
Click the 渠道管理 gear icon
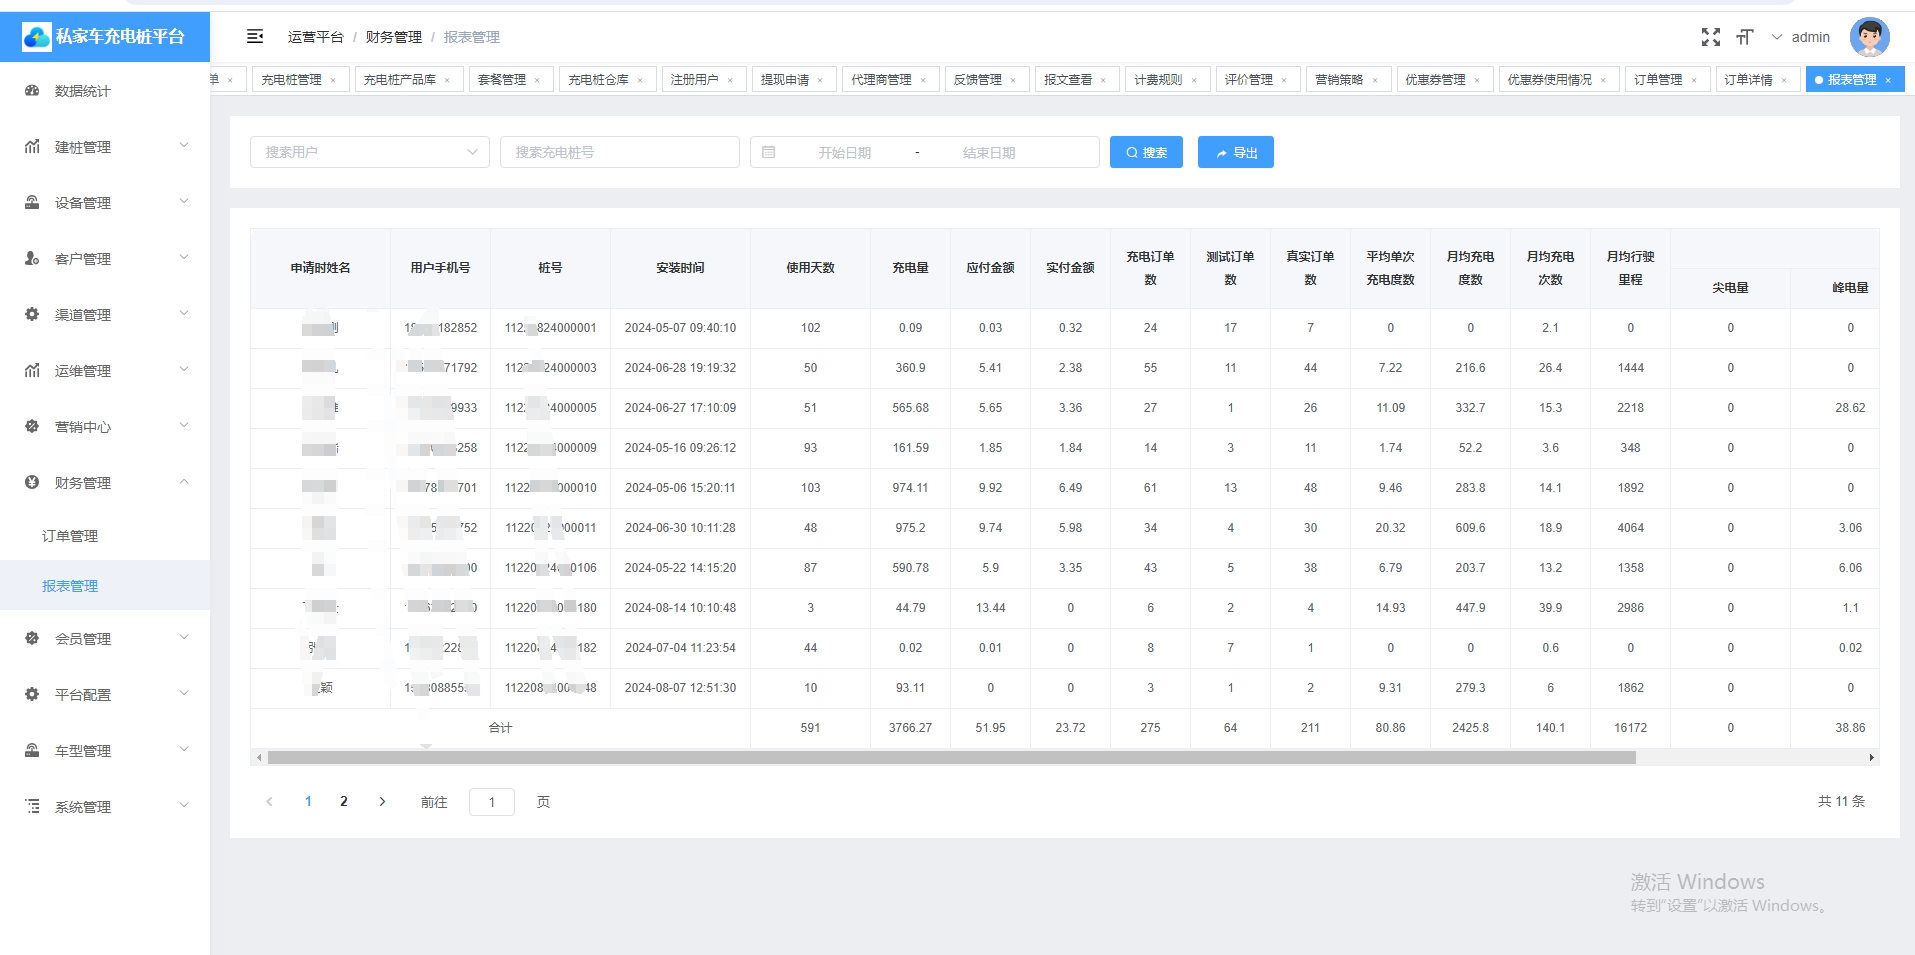coord(32,315)
